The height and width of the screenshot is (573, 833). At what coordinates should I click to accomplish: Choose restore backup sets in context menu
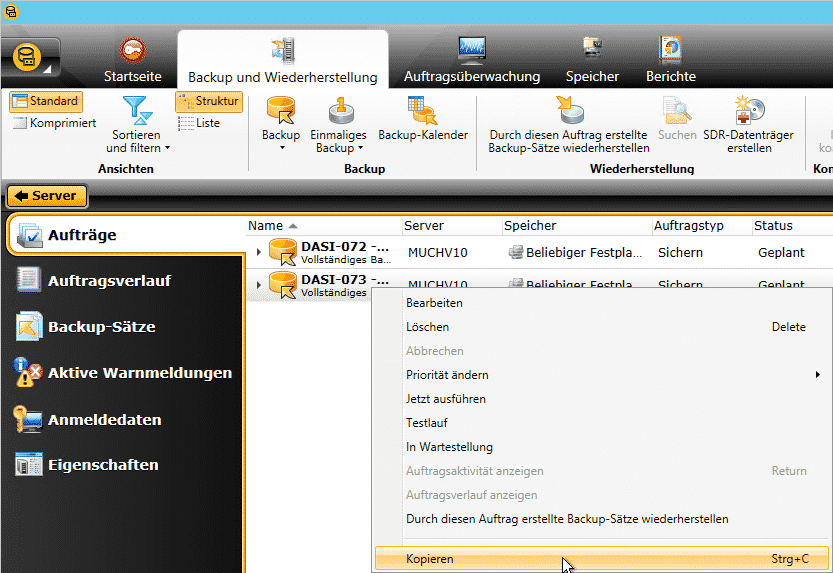tap(601, 519)
